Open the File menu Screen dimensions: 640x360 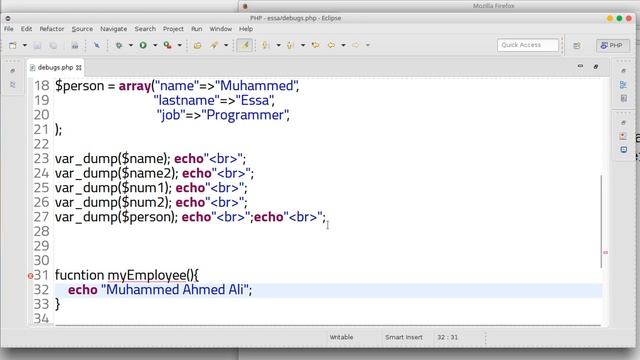tap(9, 29)
